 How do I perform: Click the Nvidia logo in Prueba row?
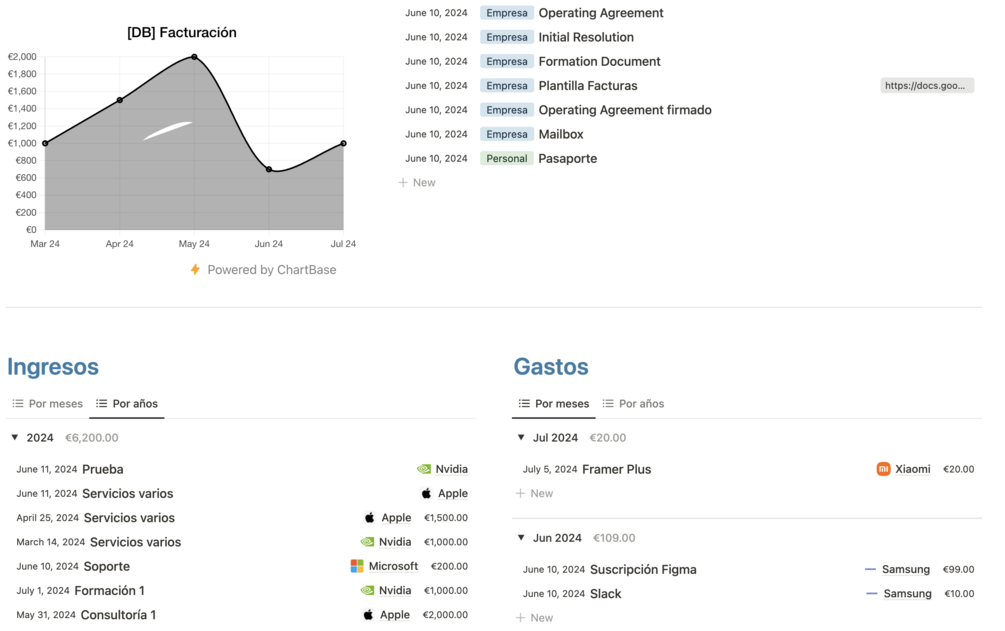[424, 469]
